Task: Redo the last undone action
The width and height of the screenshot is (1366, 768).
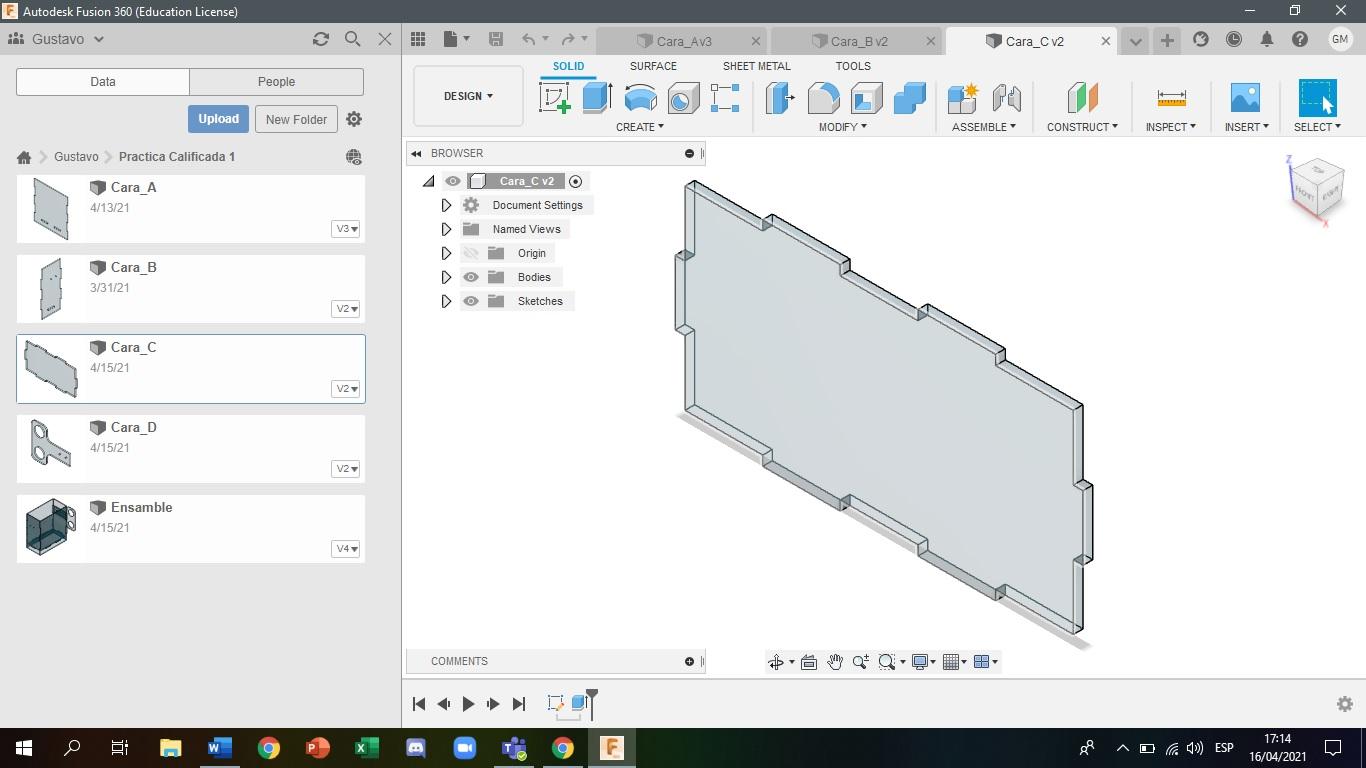Action: coord(568,39)
